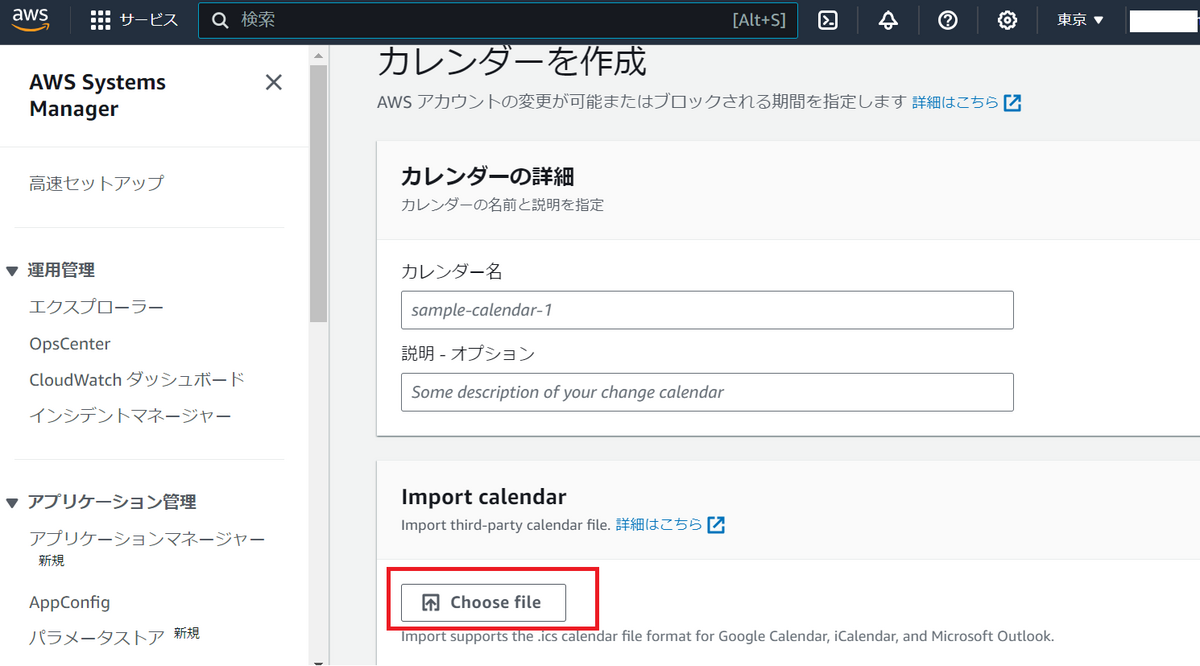Collapse the アプリケーション管理 section
The width and height of the screenshot is (1200, 666).
coord(12,502)
